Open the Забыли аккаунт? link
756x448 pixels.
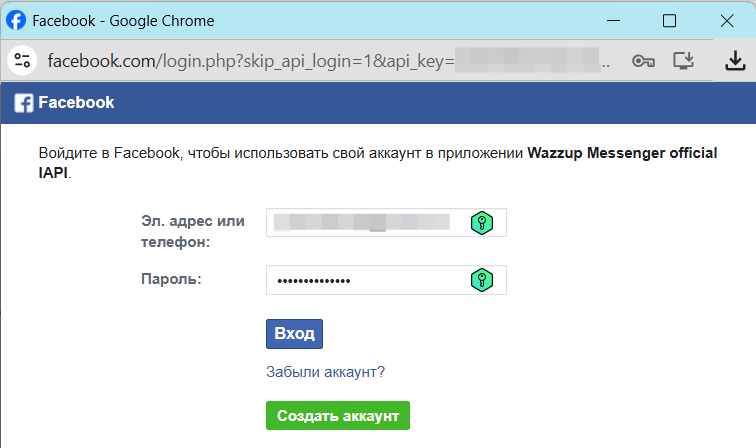[x=325, y=372]
